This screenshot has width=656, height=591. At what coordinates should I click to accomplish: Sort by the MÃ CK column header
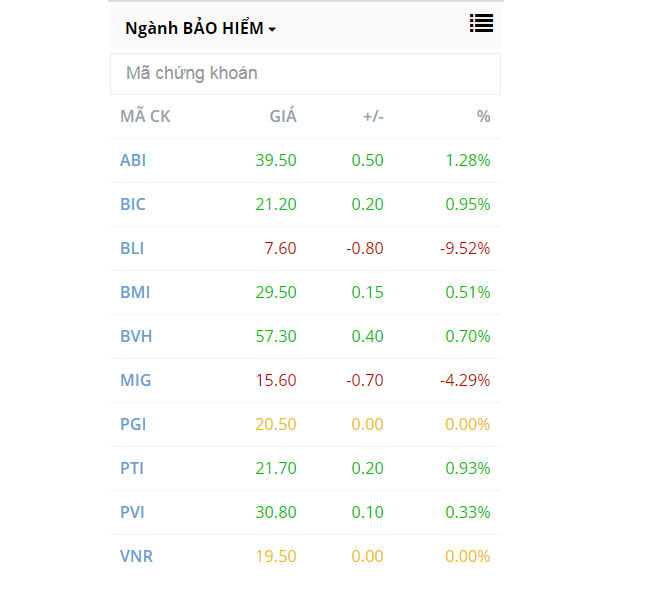point(145,116)
